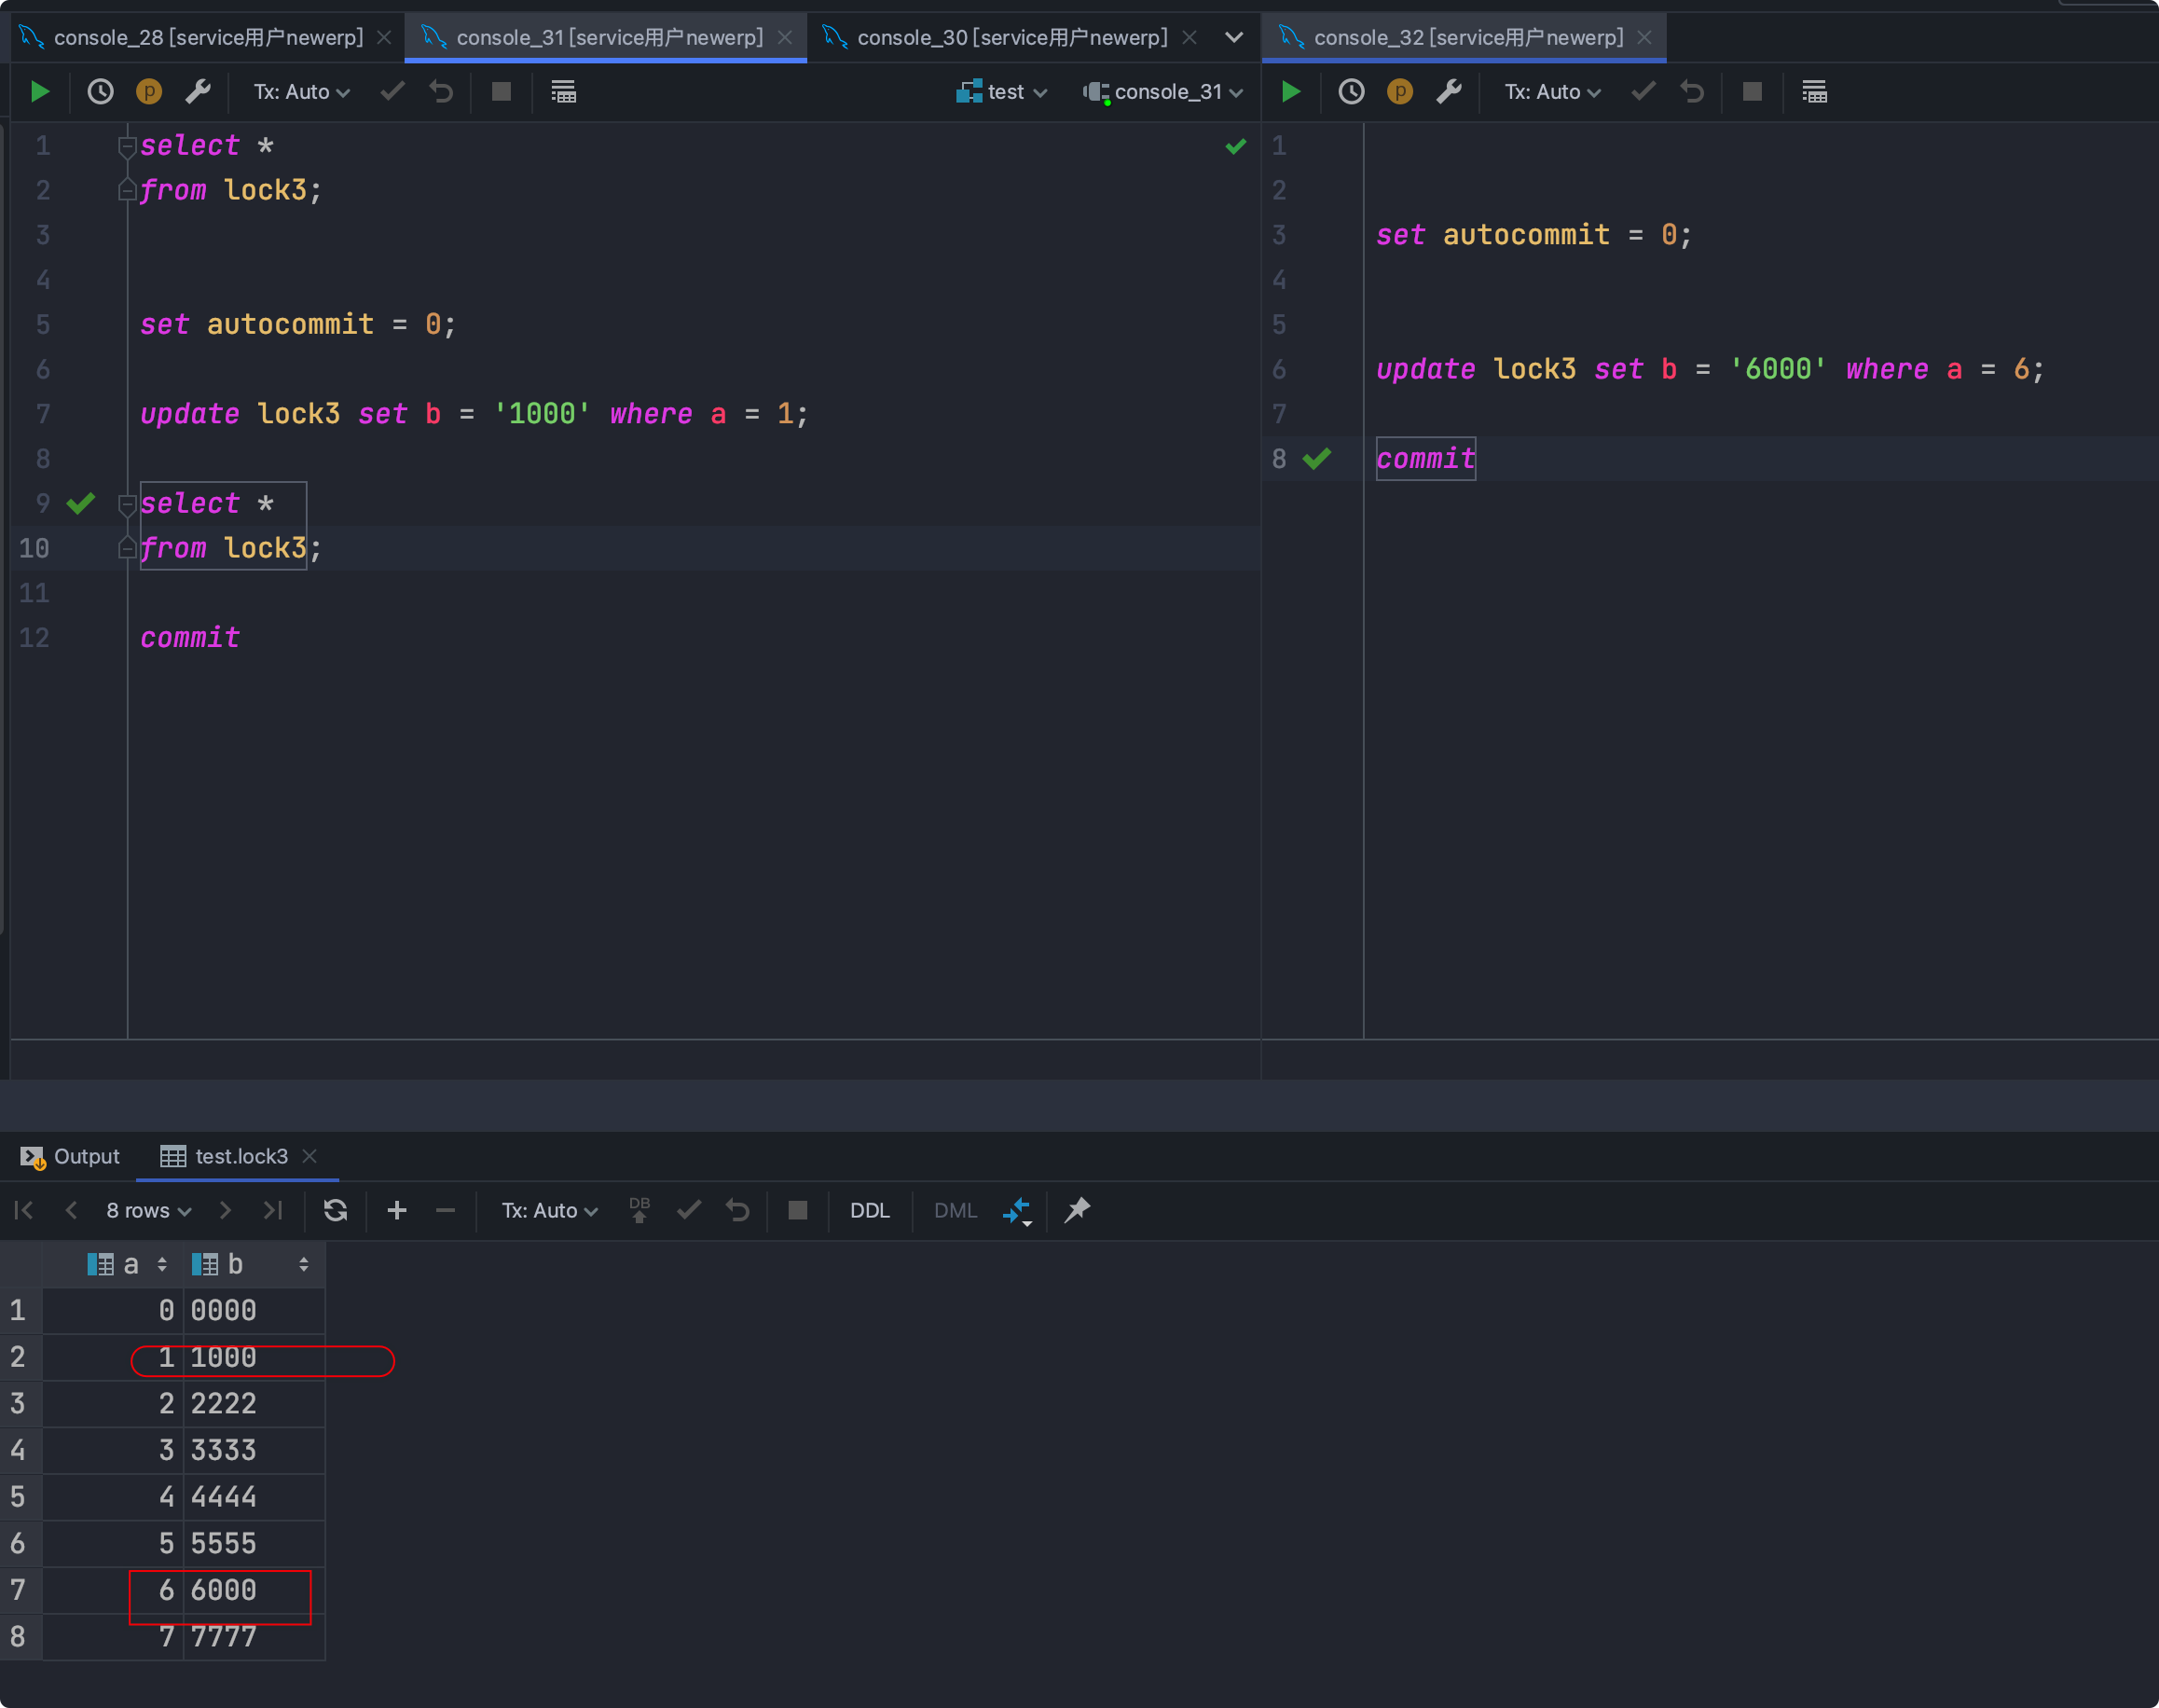Switch to console_28 editor tab

[x=207, y=38]
